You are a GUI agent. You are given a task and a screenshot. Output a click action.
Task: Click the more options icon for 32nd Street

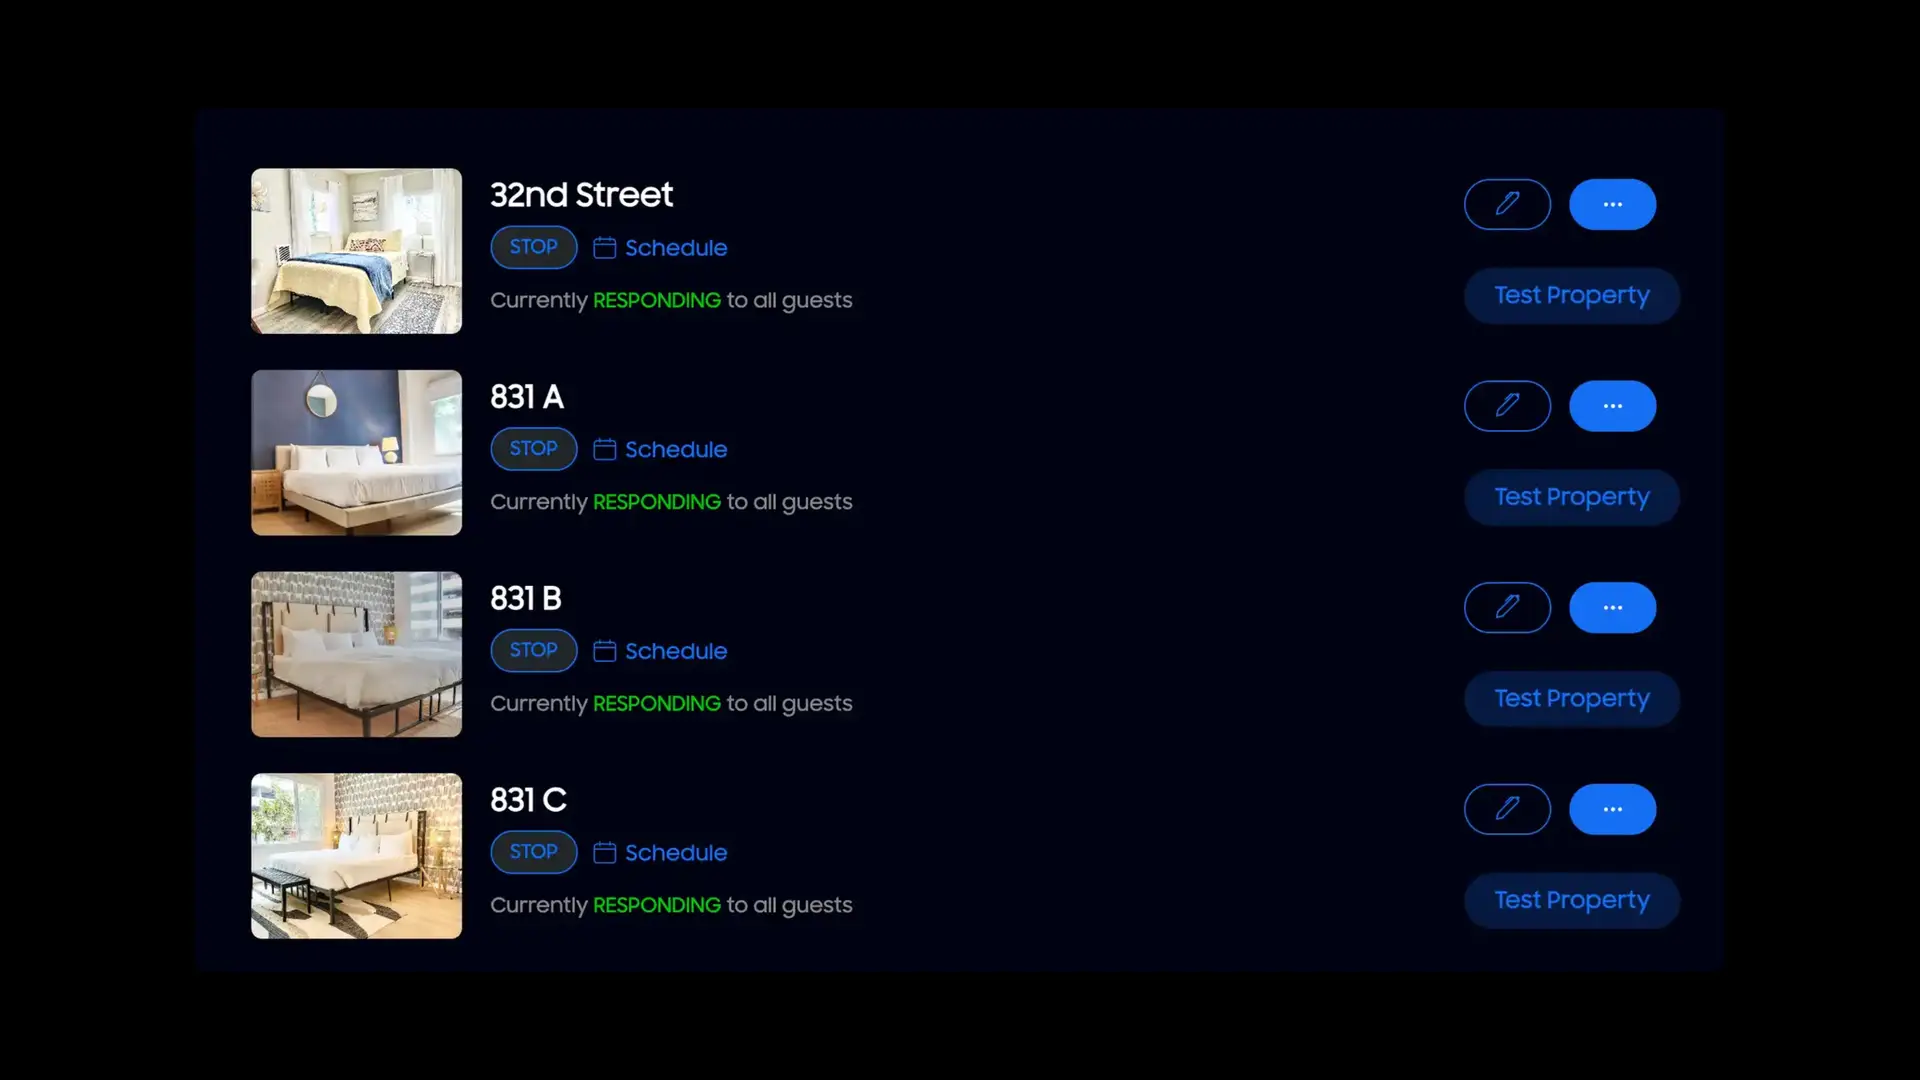pyautogui.click(x=1613, y=203)
